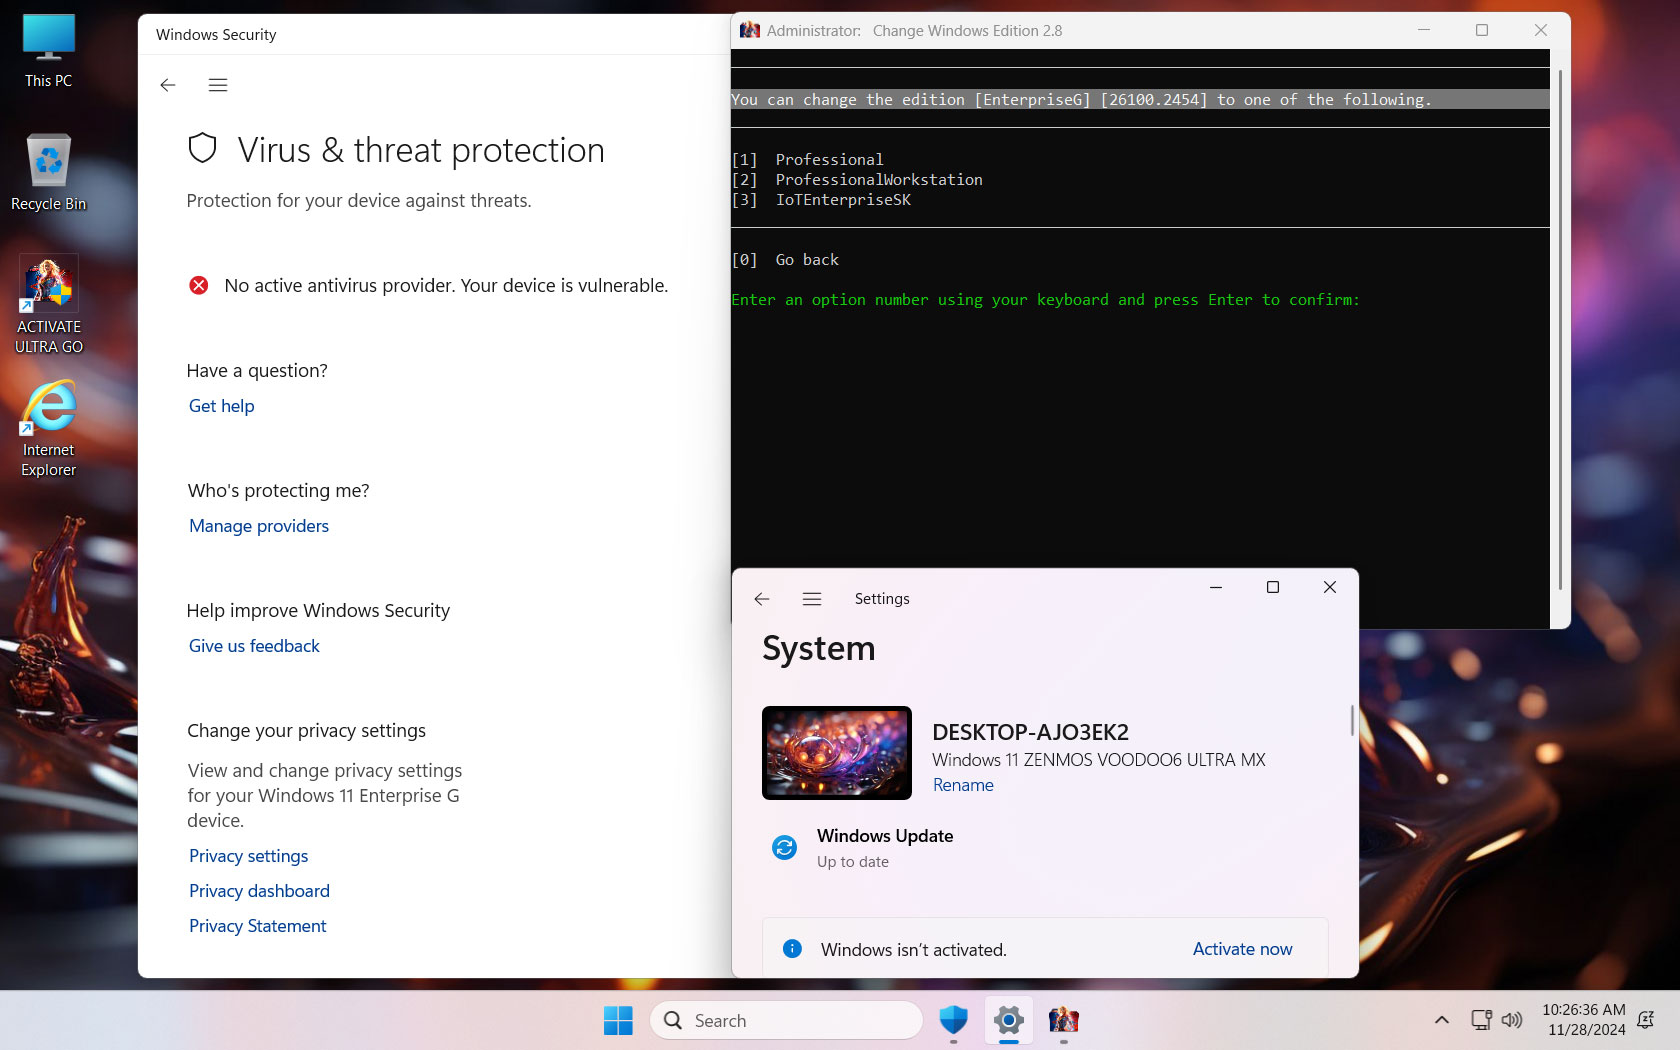Screen dimensions: 1680x1050
Task: Go back in Windows Security window
Action: click(x=168, y=85)
